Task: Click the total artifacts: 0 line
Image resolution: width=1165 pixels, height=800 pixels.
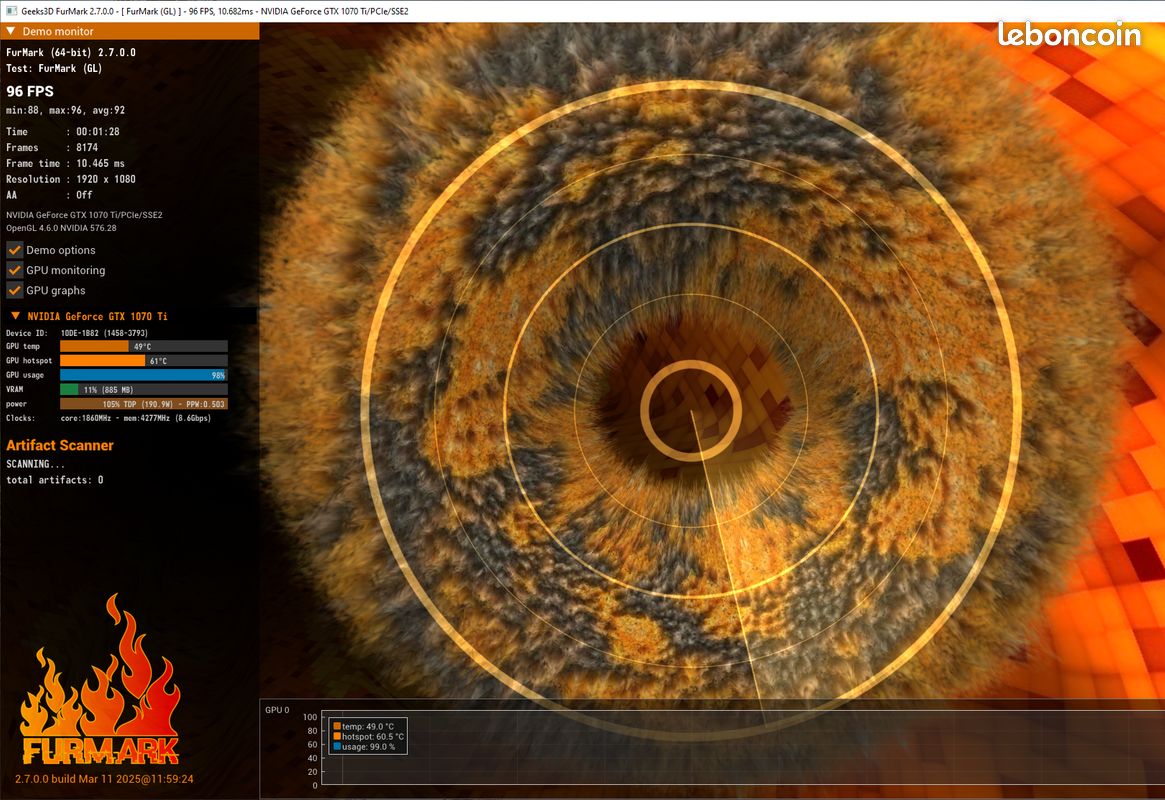Action: [55, 480]
